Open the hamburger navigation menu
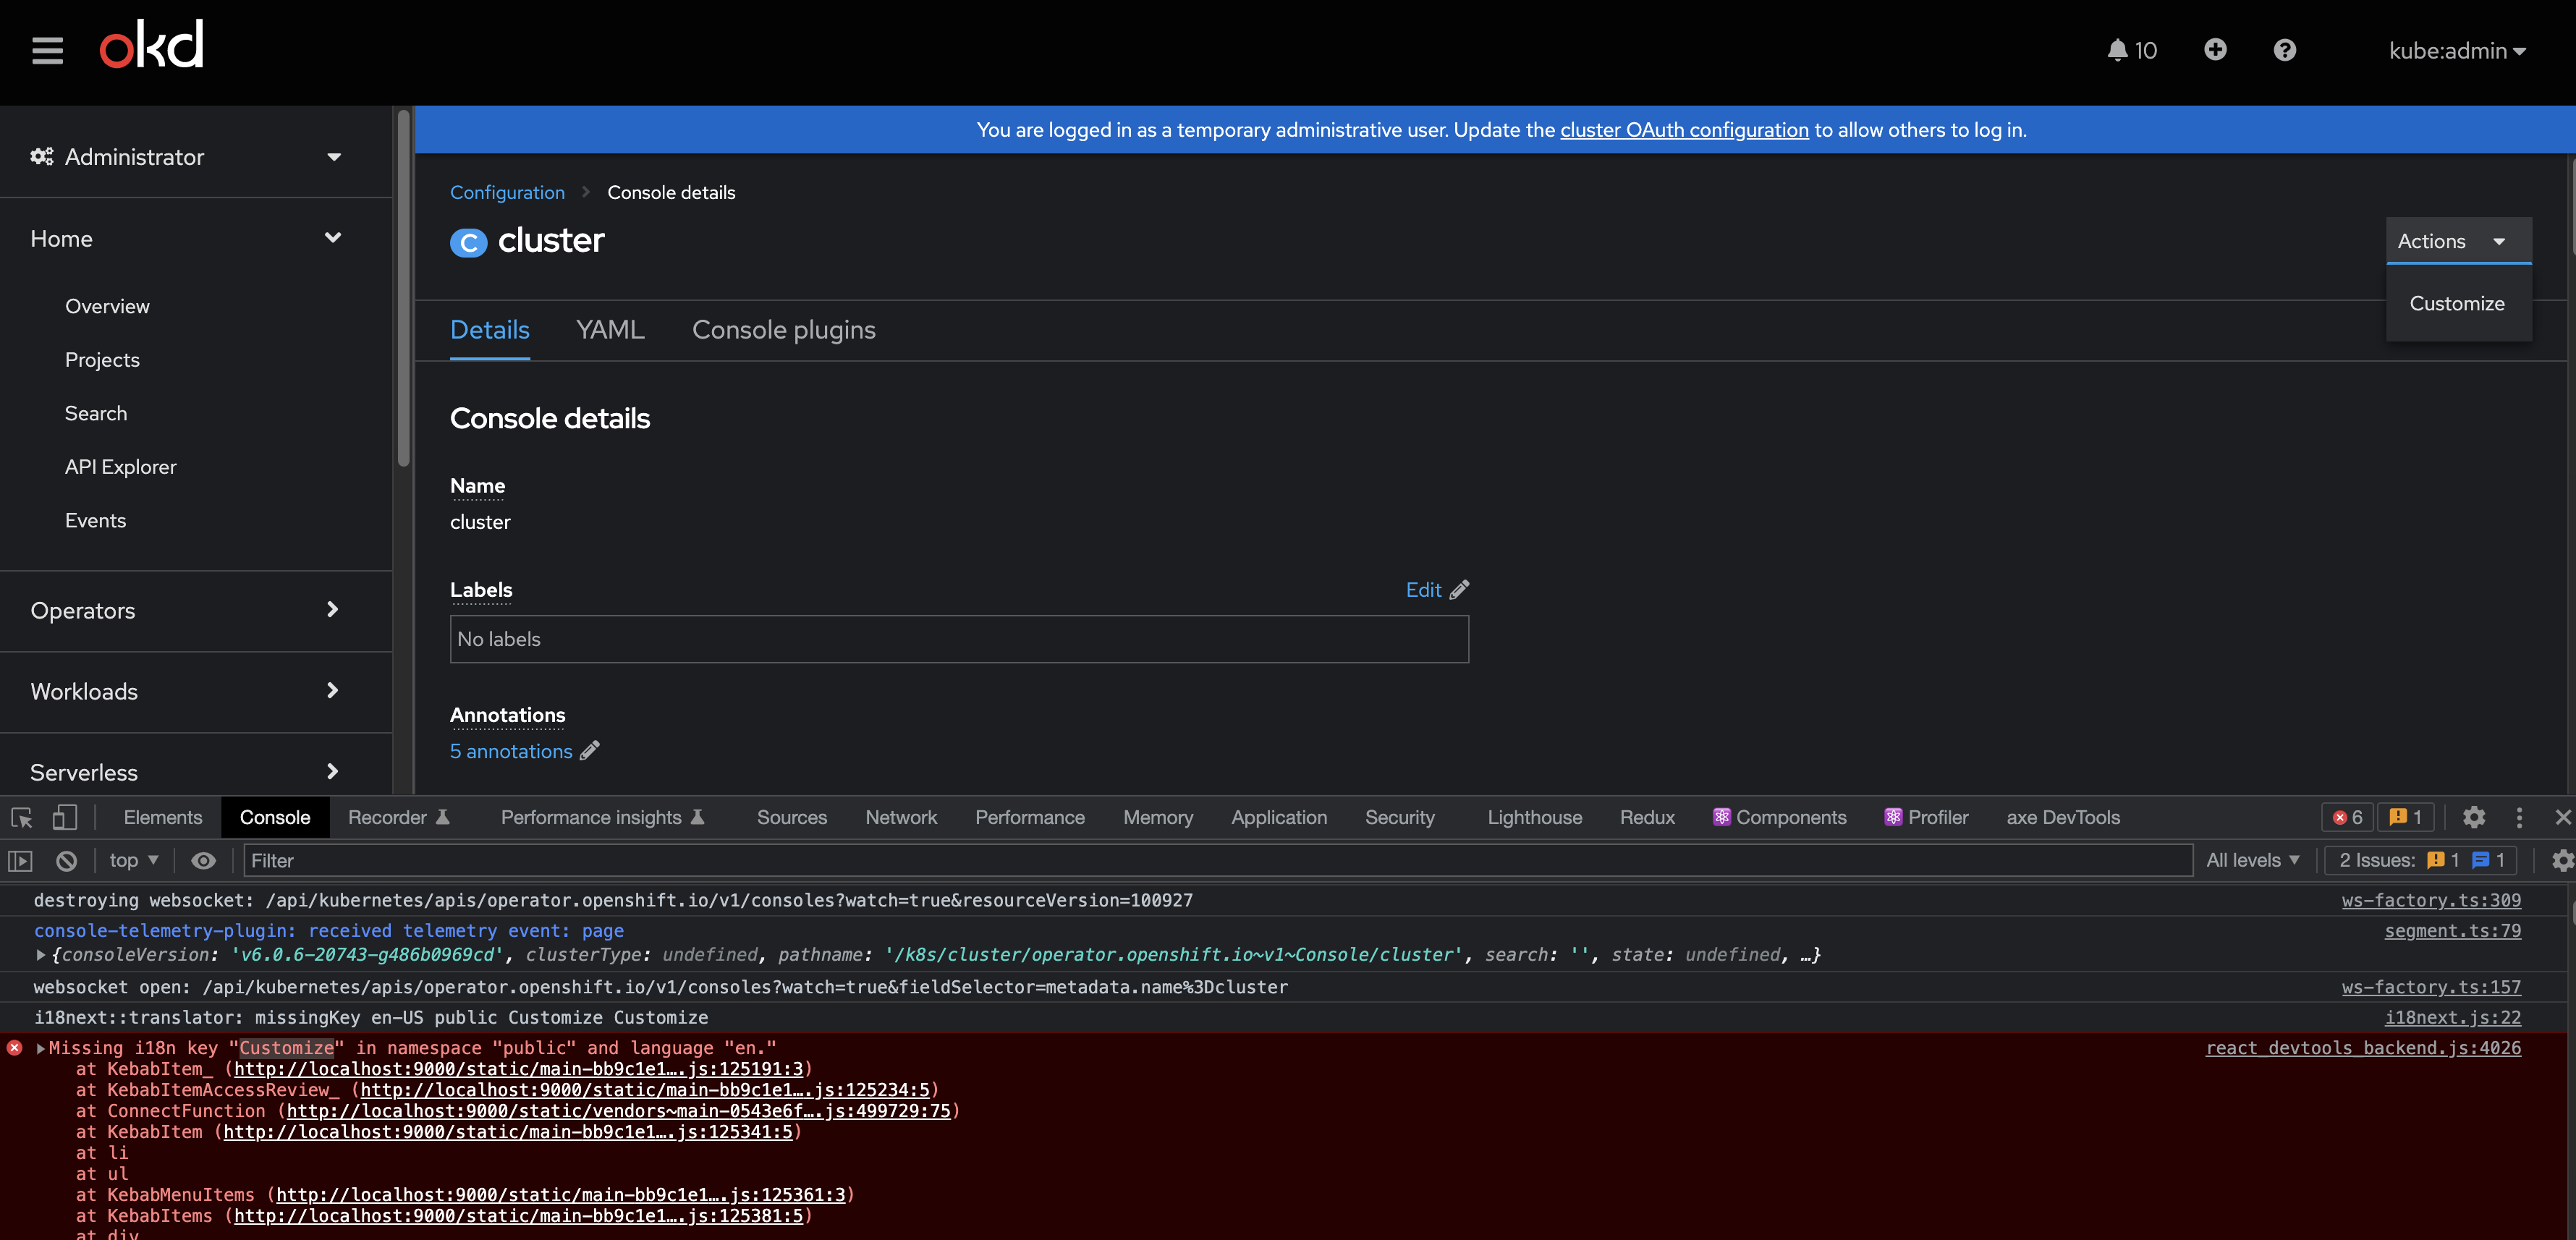This screenshot has width=2576, height=1240. tap(47, 50)
